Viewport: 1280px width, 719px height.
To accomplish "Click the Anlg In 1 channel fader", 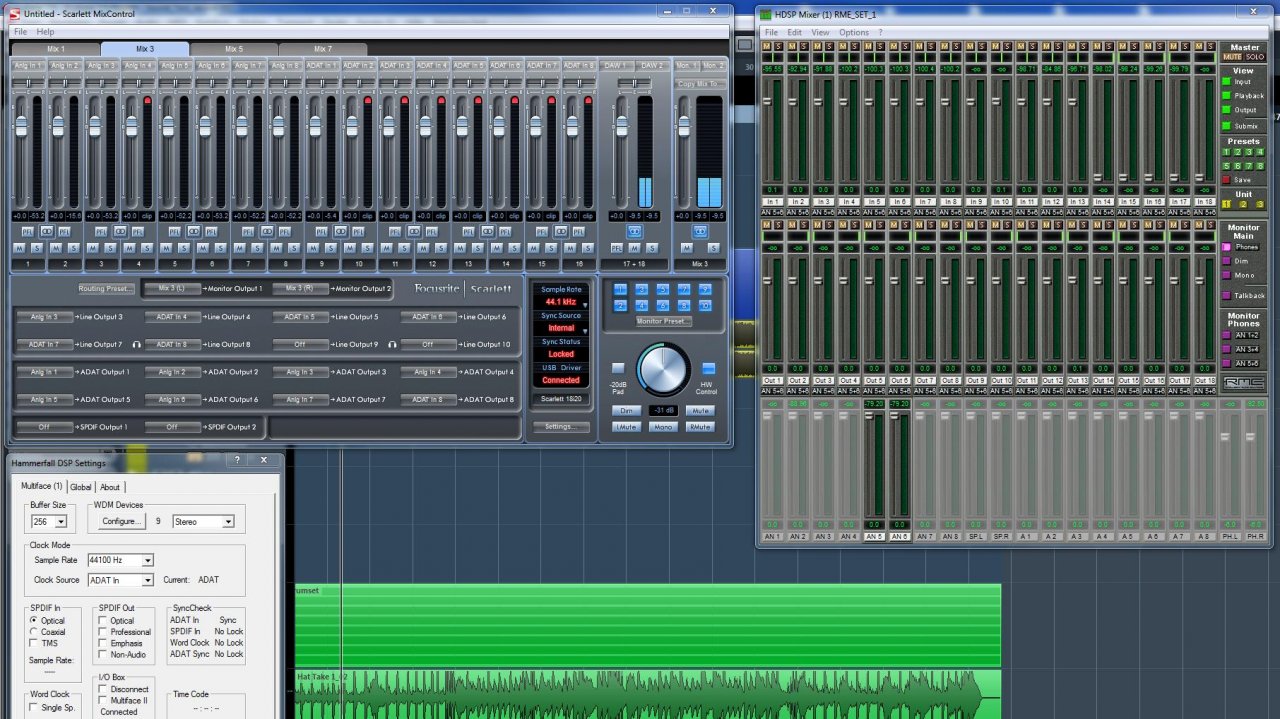I will coord(21,126).
